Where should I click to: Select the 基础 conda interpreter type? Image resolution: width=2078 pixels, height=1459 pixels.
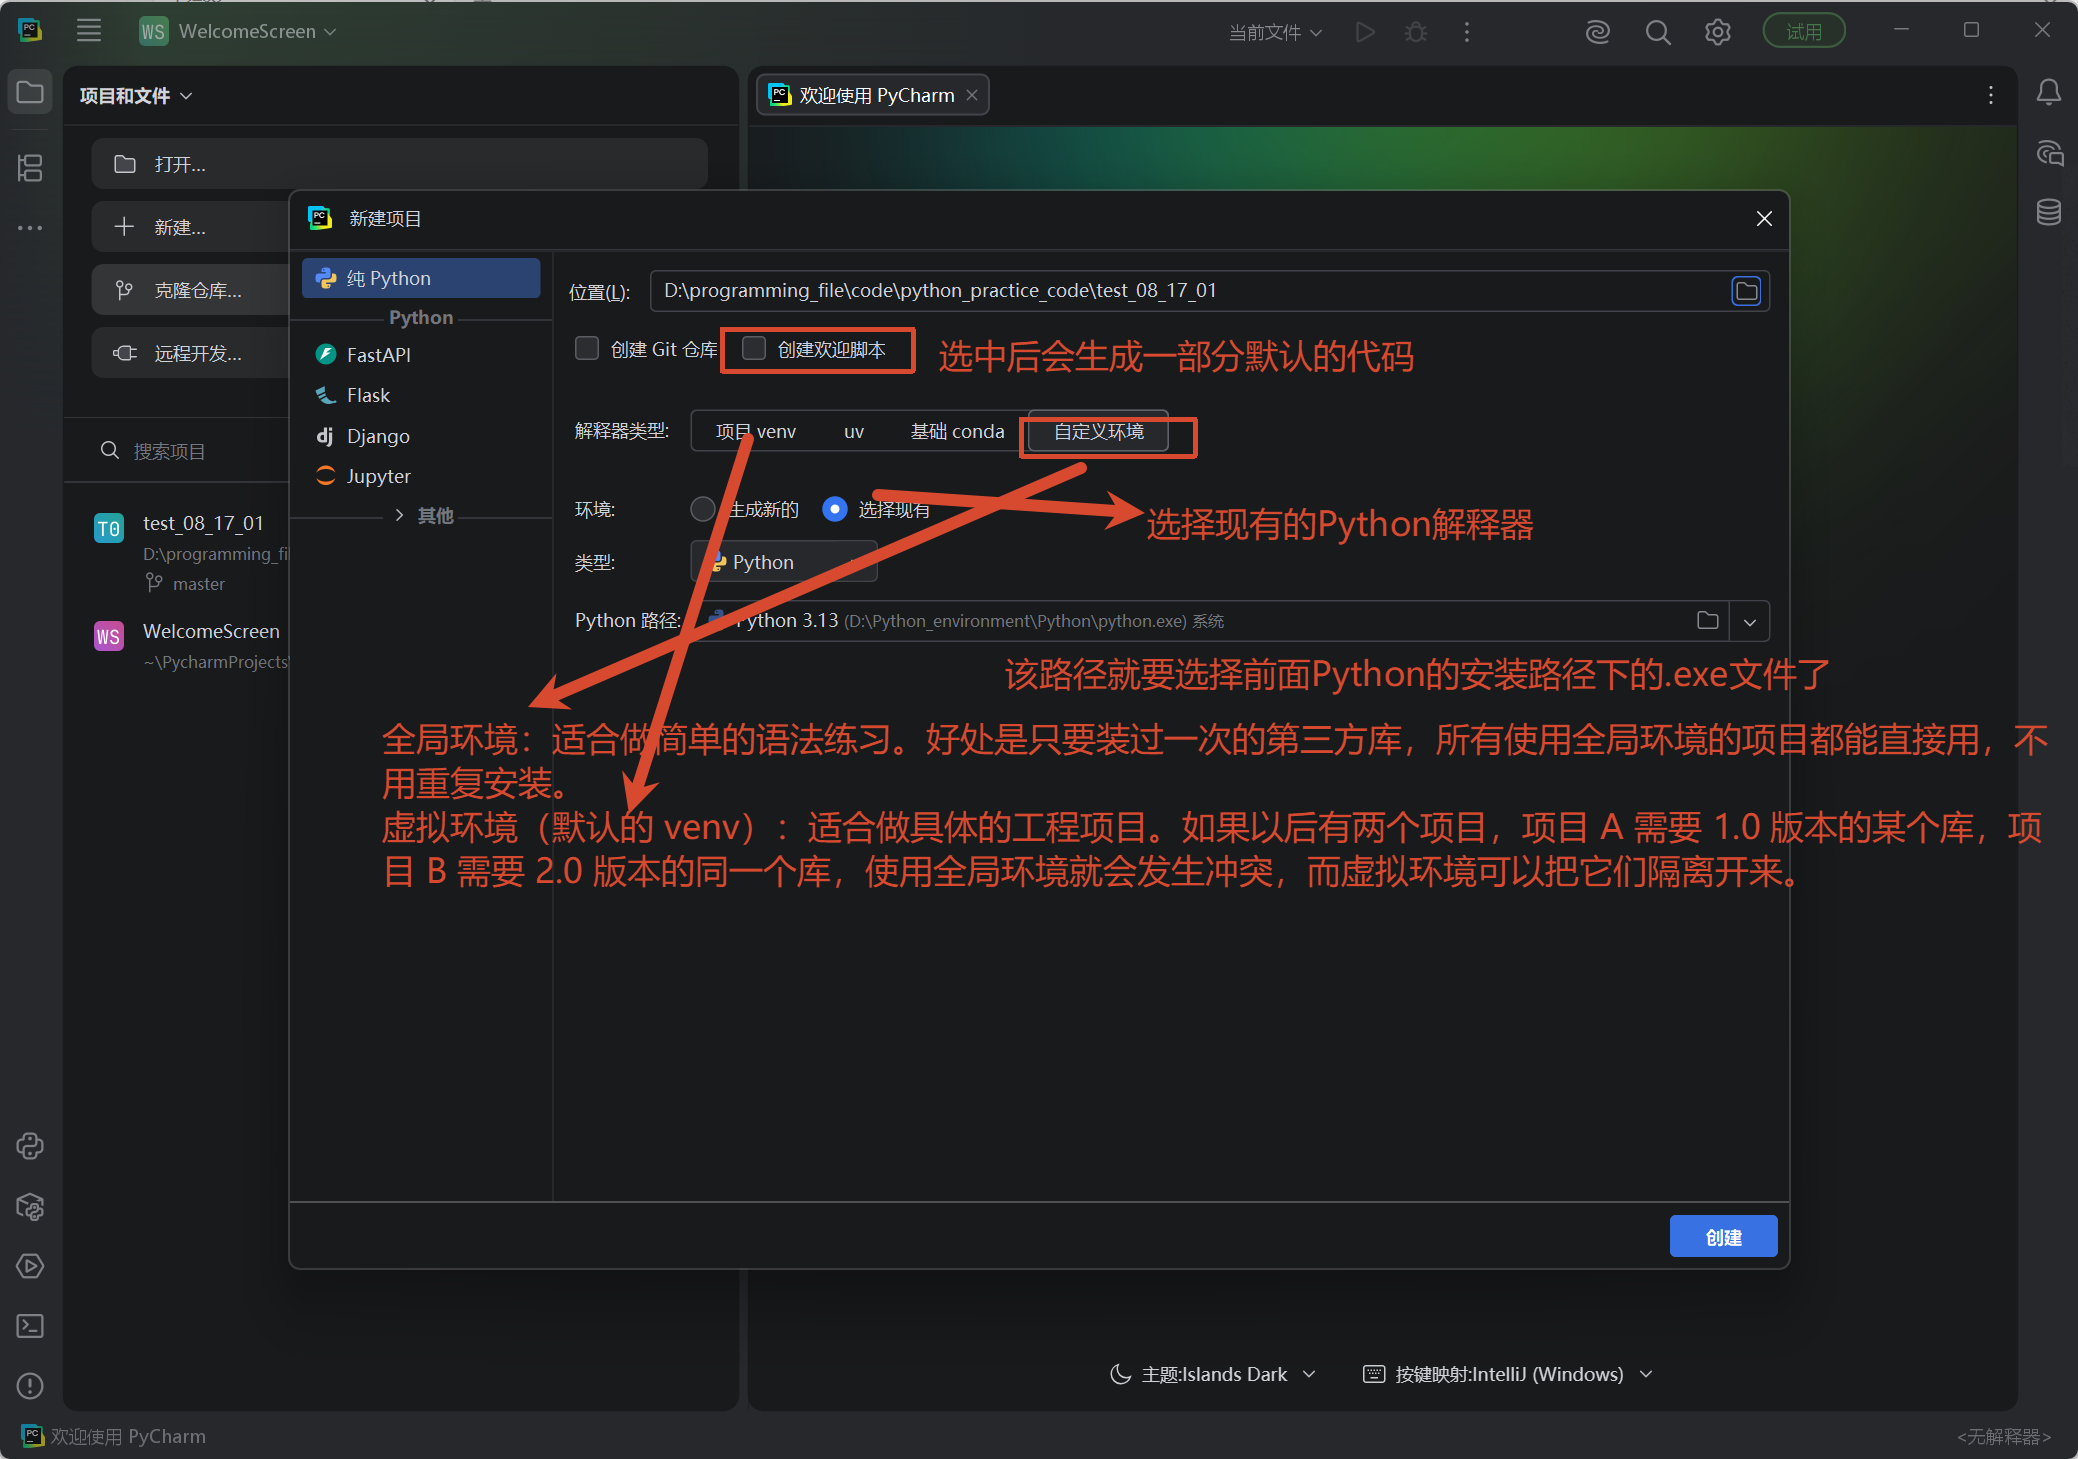[957, 431]
